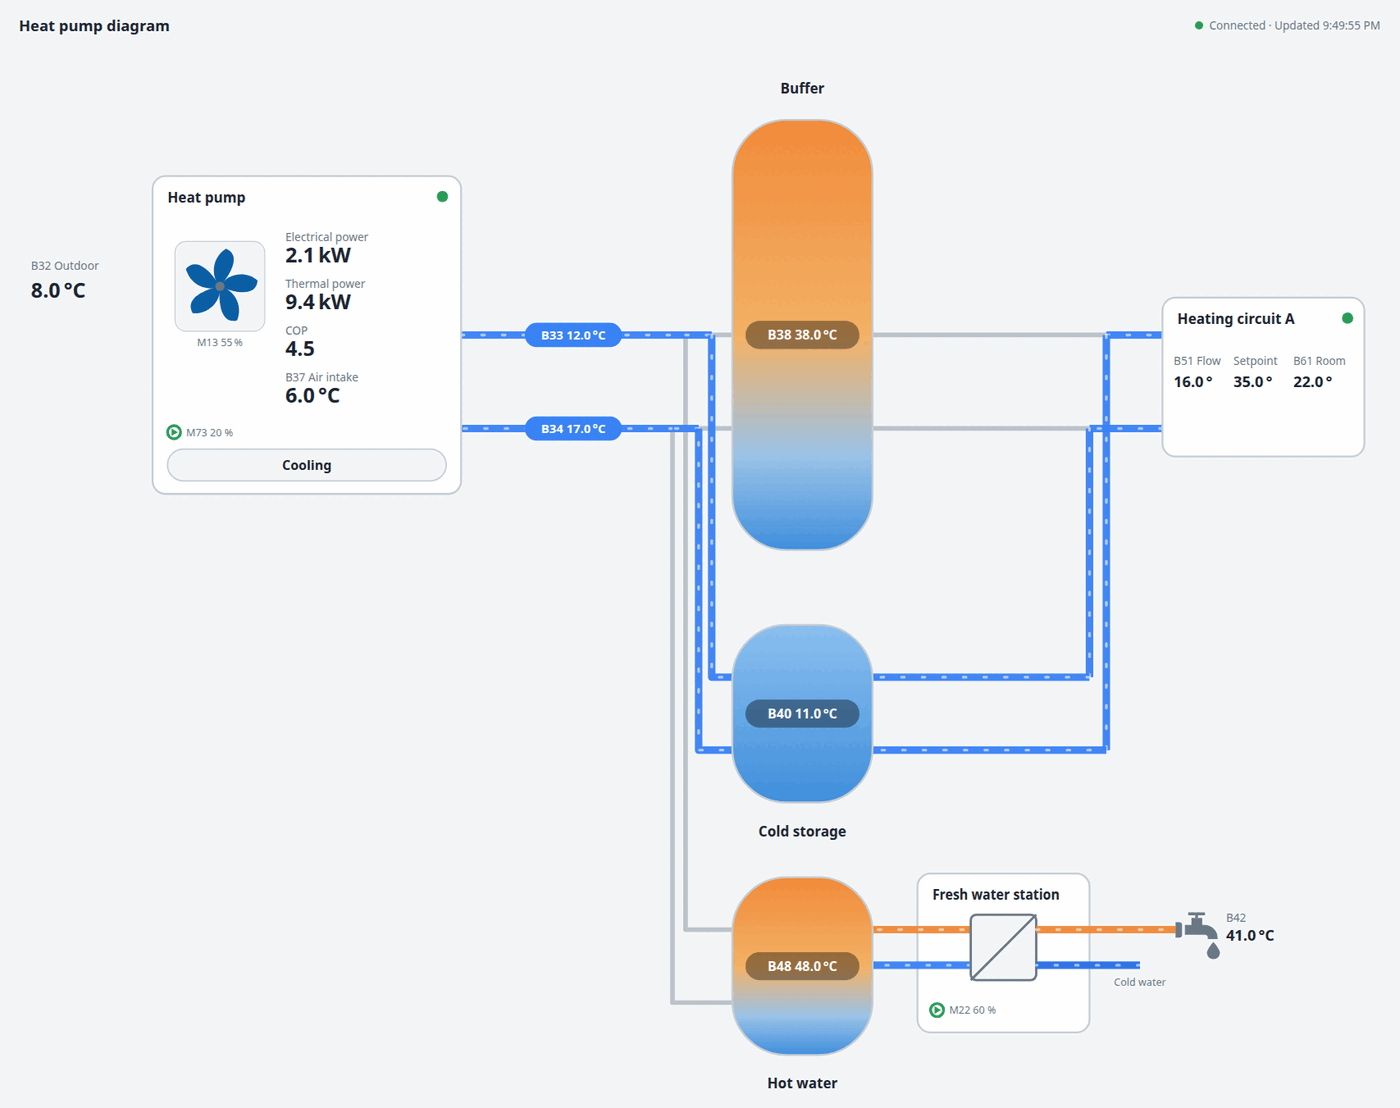Click the Fresh water station title
1400x1108 pixels.
996,894
